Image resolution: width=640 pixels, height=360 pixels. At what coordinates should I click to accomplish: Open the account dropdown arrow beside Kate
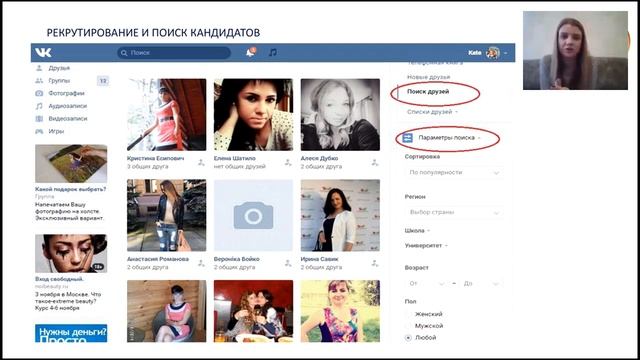tap(506, 53)
